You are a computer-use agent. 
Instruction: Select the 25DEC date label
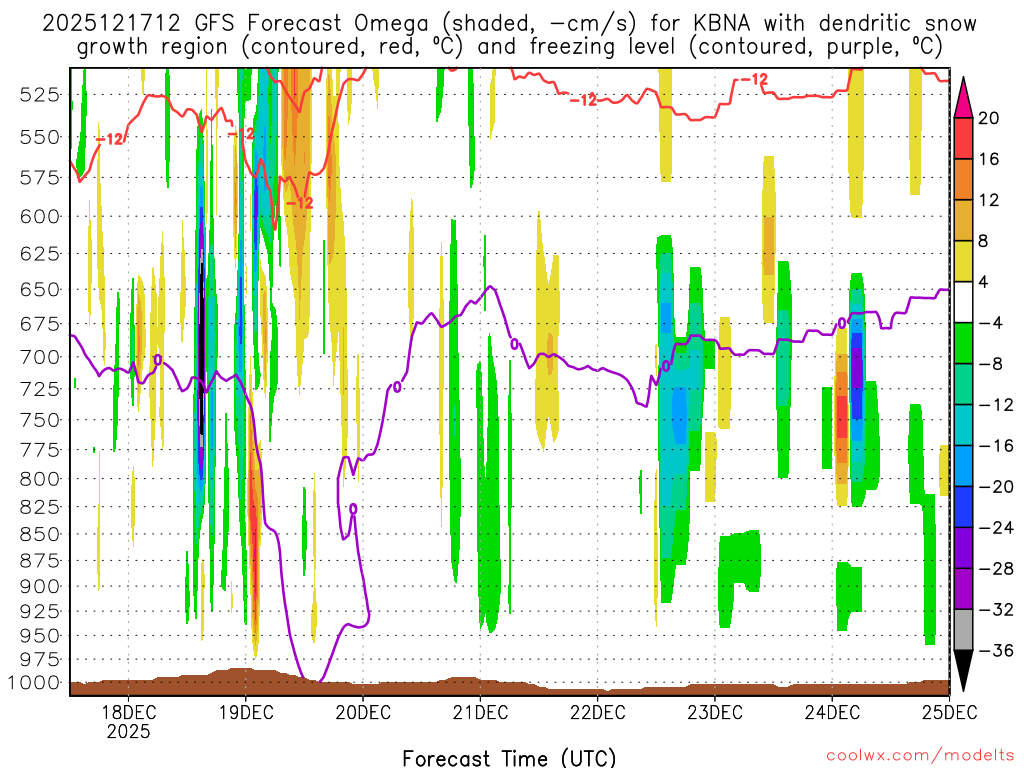950,711
